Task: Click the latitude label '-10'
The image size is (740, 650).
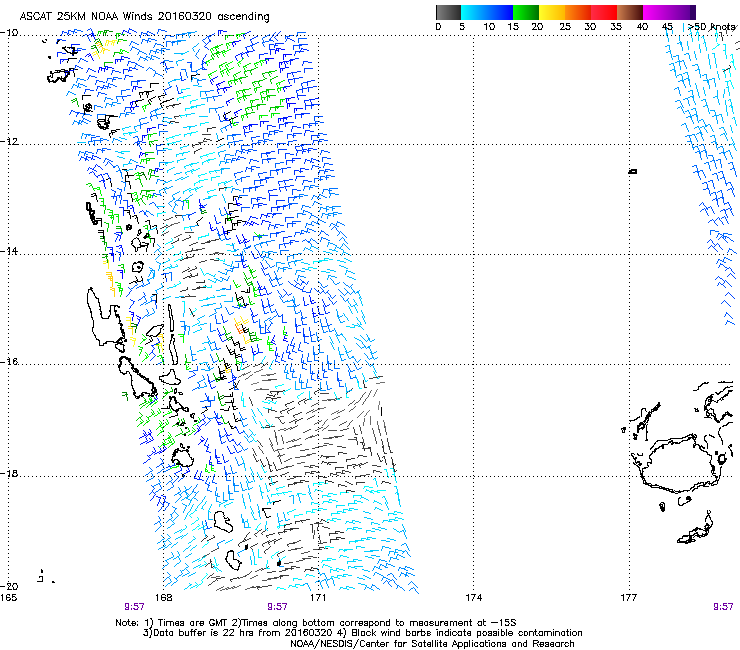Action: [x=9, y=33]
